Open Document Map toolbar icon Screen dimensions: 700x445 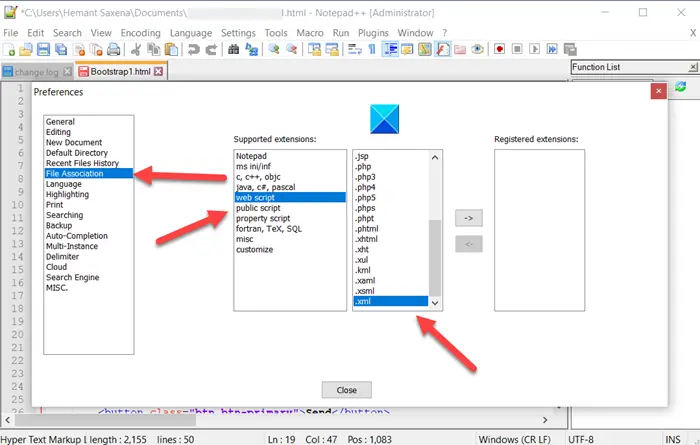point(425,49)
